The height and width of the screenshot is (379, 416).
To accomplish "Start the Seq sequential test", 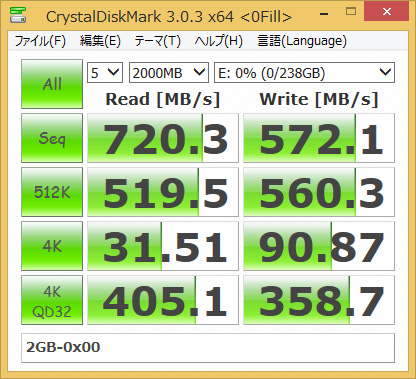I will coord(52,138).
